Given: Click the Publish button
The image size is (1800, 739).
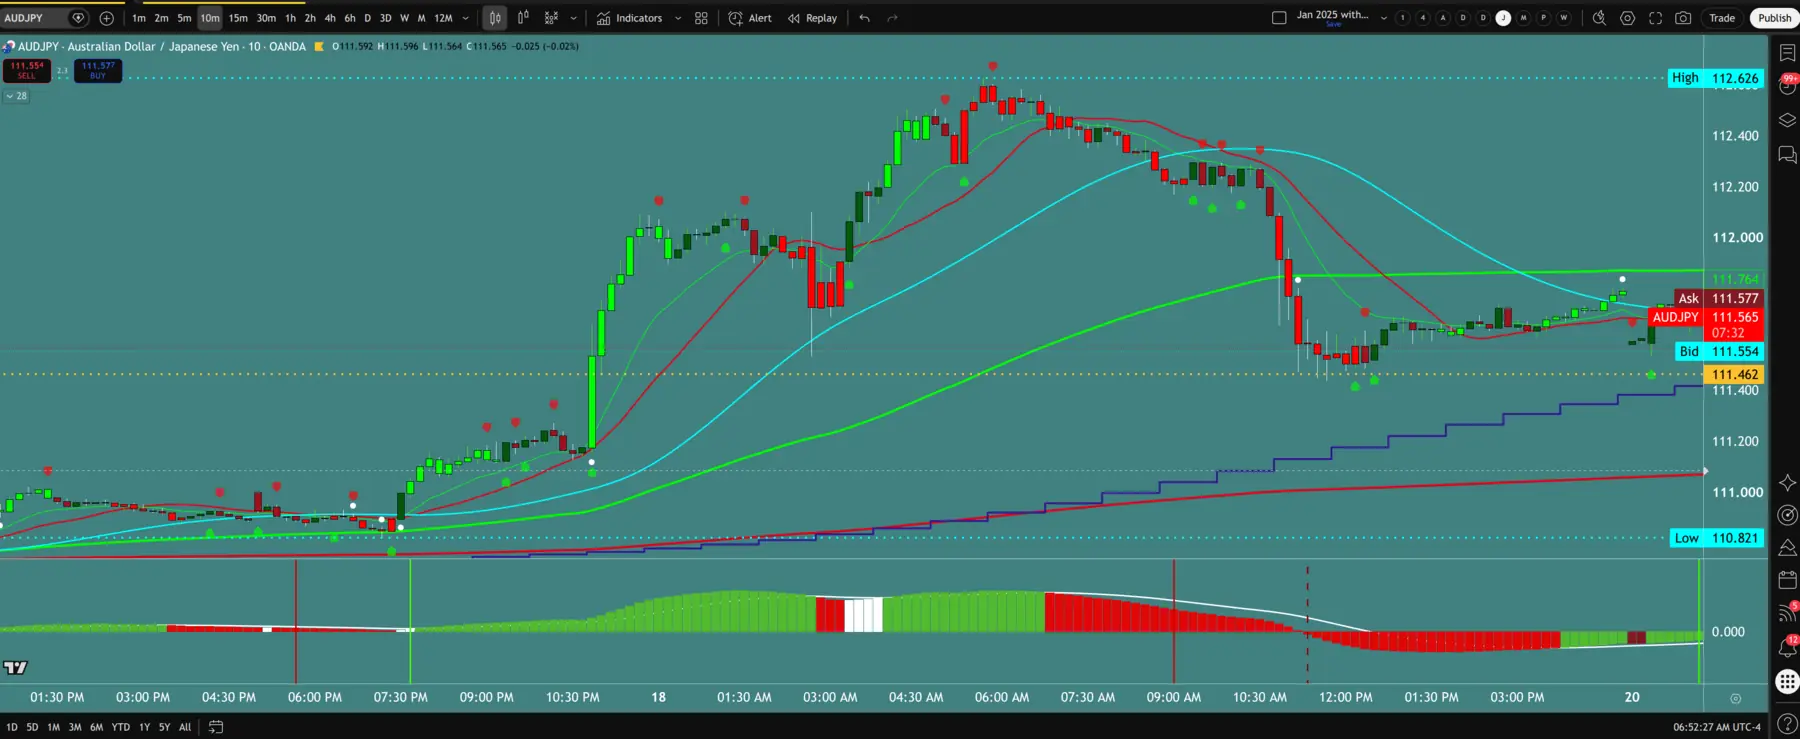Looking at the screenshot, I should pyautogui.click(x=1775, y=18).
